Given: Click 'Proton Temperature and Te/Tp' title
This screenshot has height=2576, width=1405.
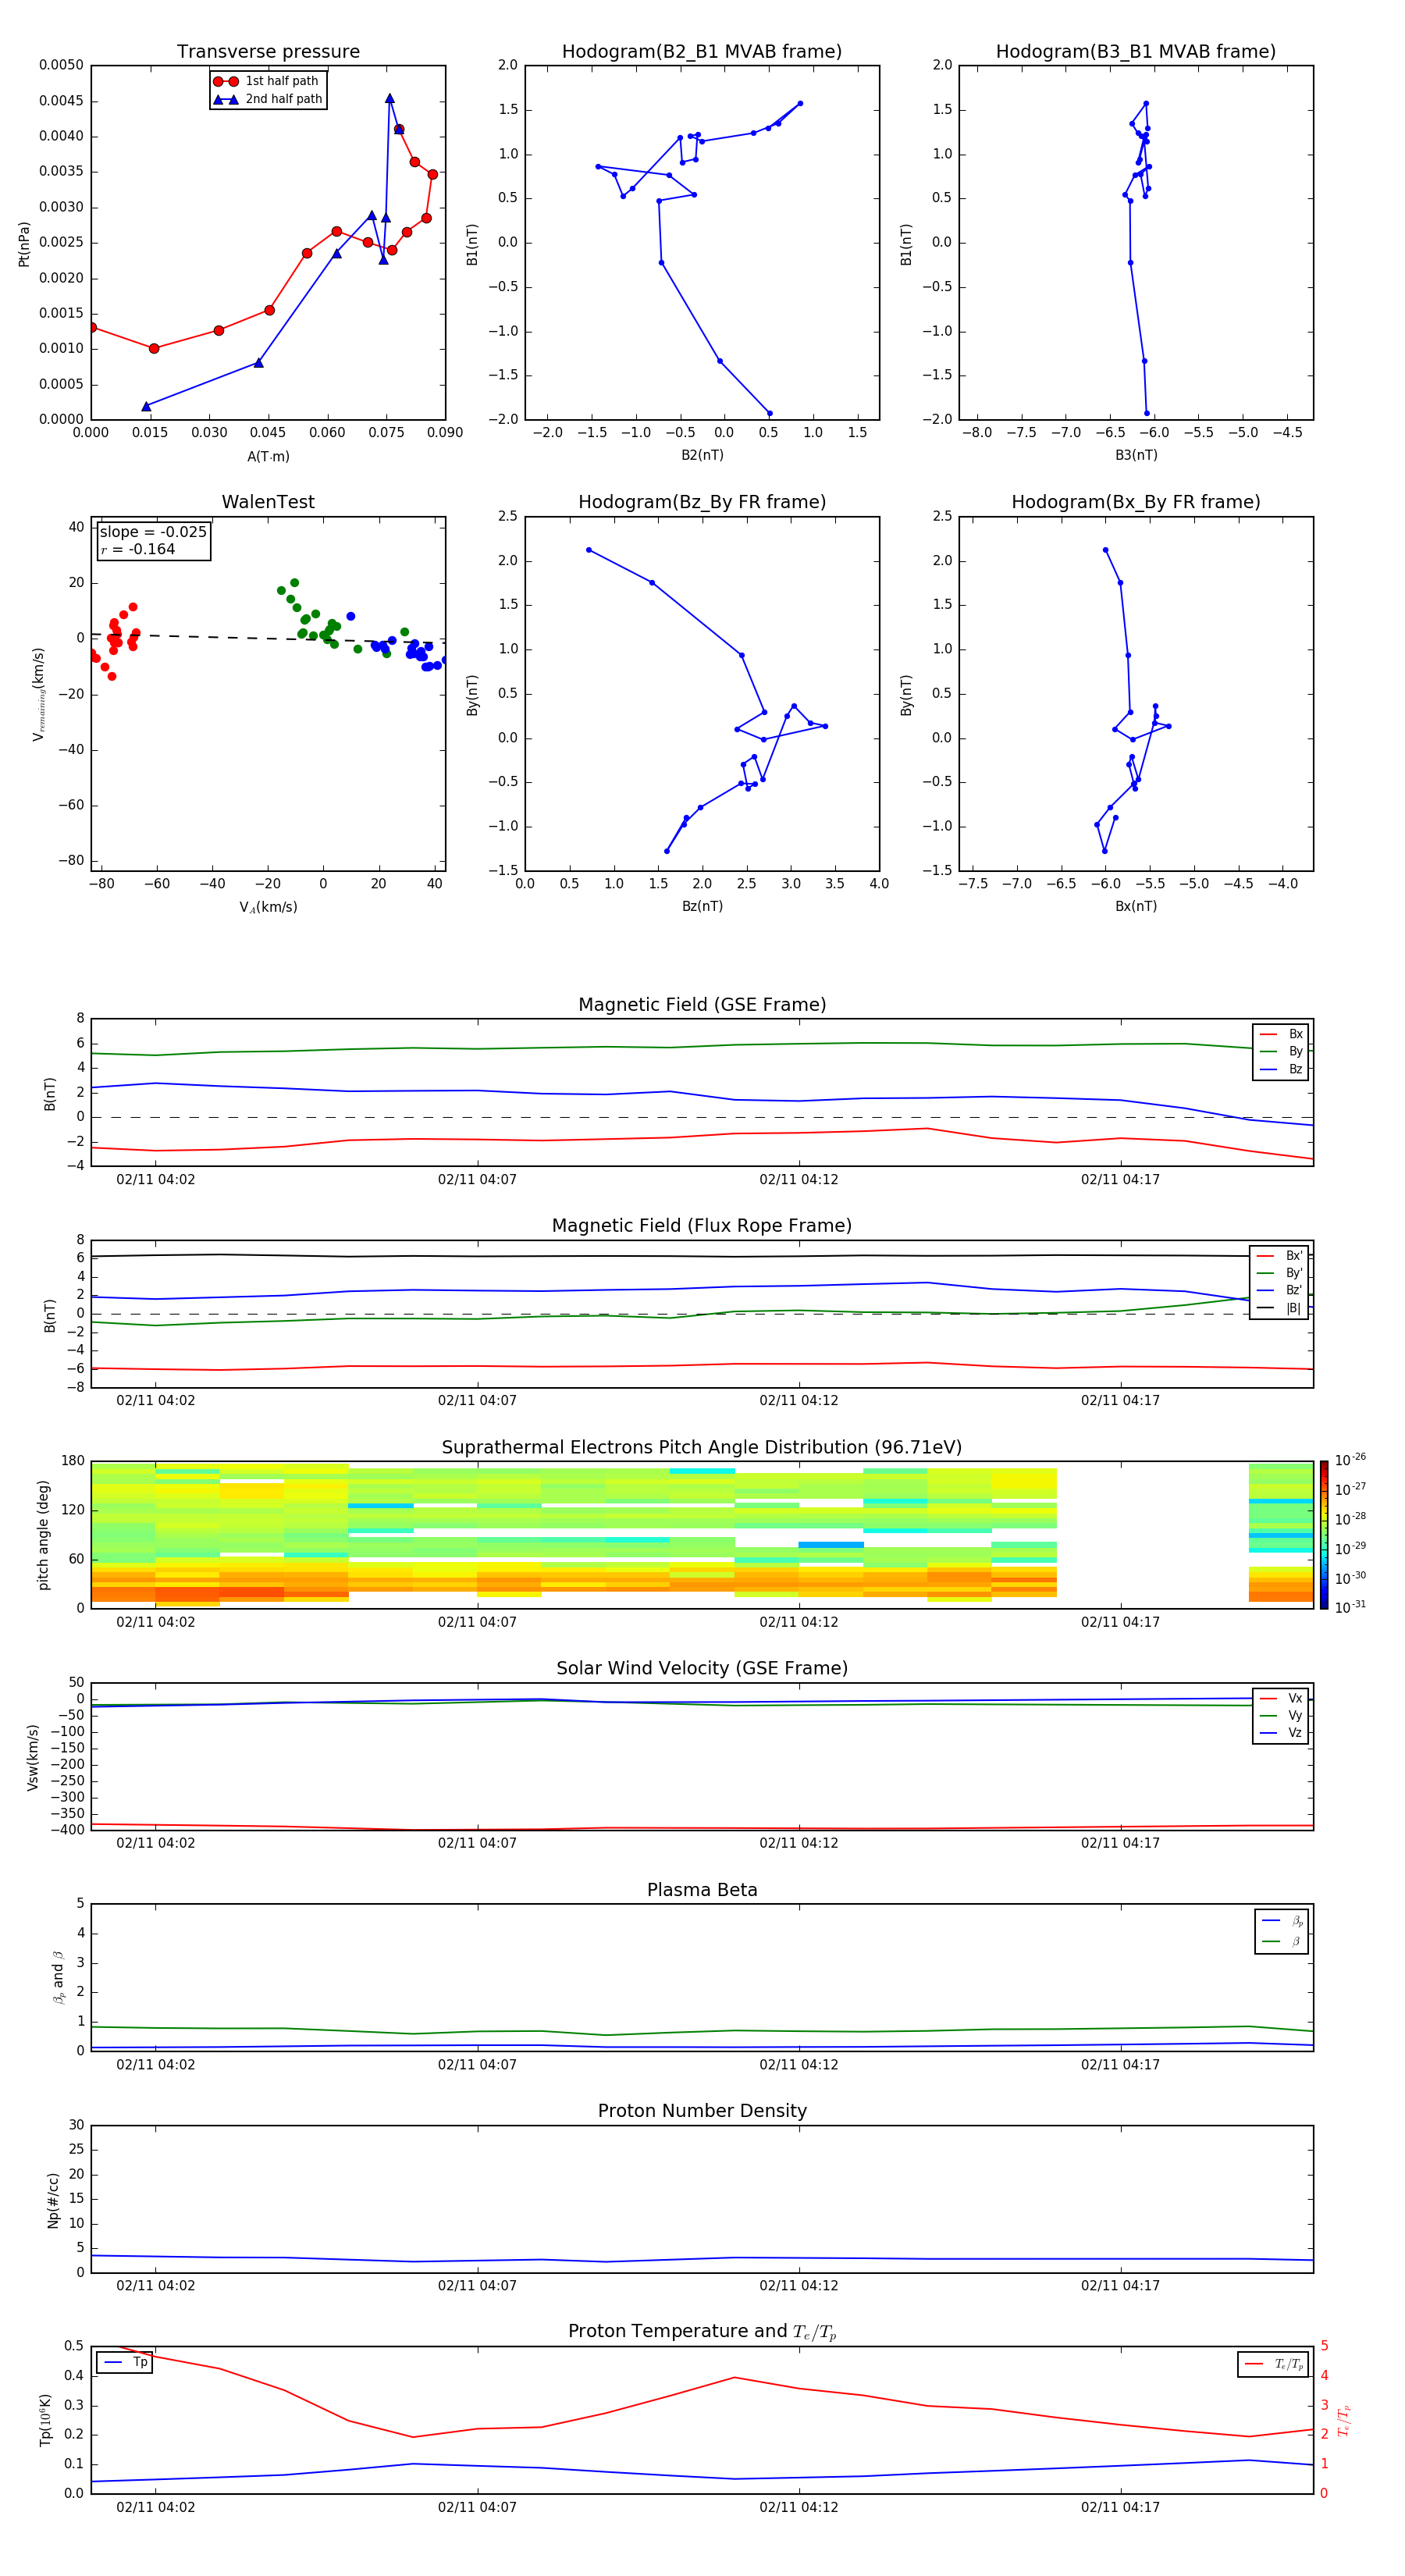Looking at the screenshot, I should [x=702, y=2332].
